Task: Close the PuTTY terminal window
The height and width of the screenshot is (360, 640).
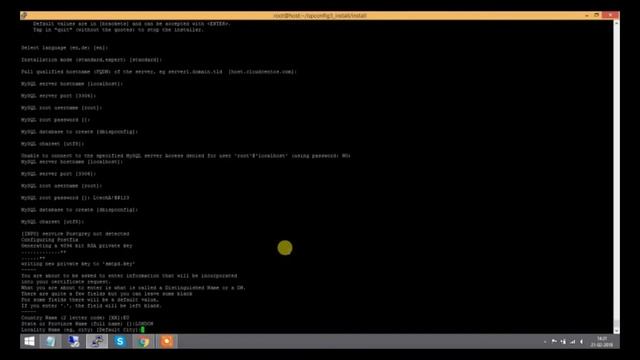Action: 610,16
